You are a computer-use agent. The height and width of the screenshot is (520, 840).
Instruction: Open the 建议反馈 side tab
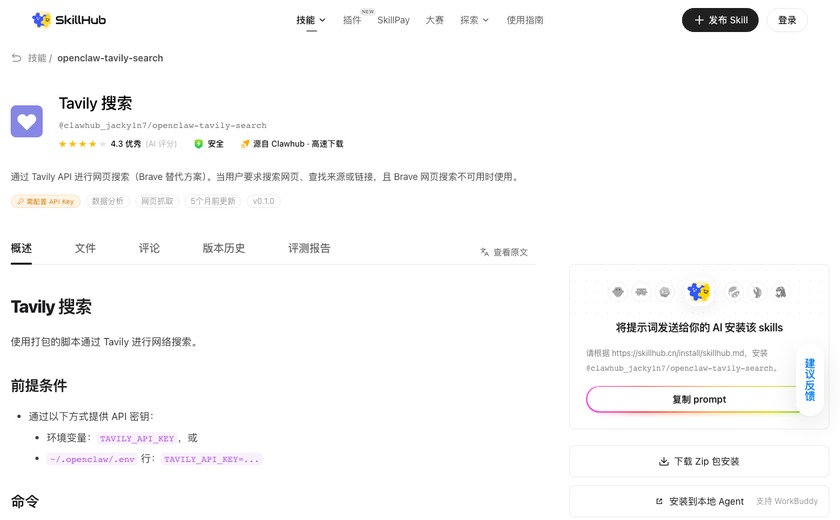[x=810, y=380]
